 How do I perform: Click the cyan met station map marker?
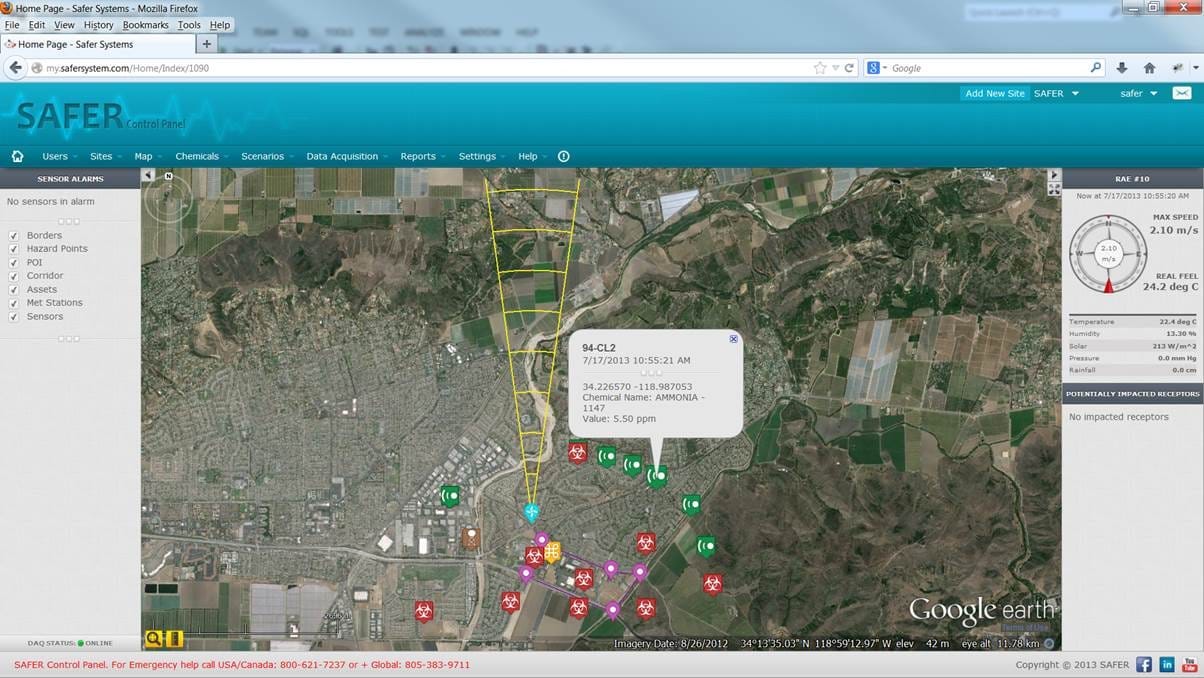531,512
